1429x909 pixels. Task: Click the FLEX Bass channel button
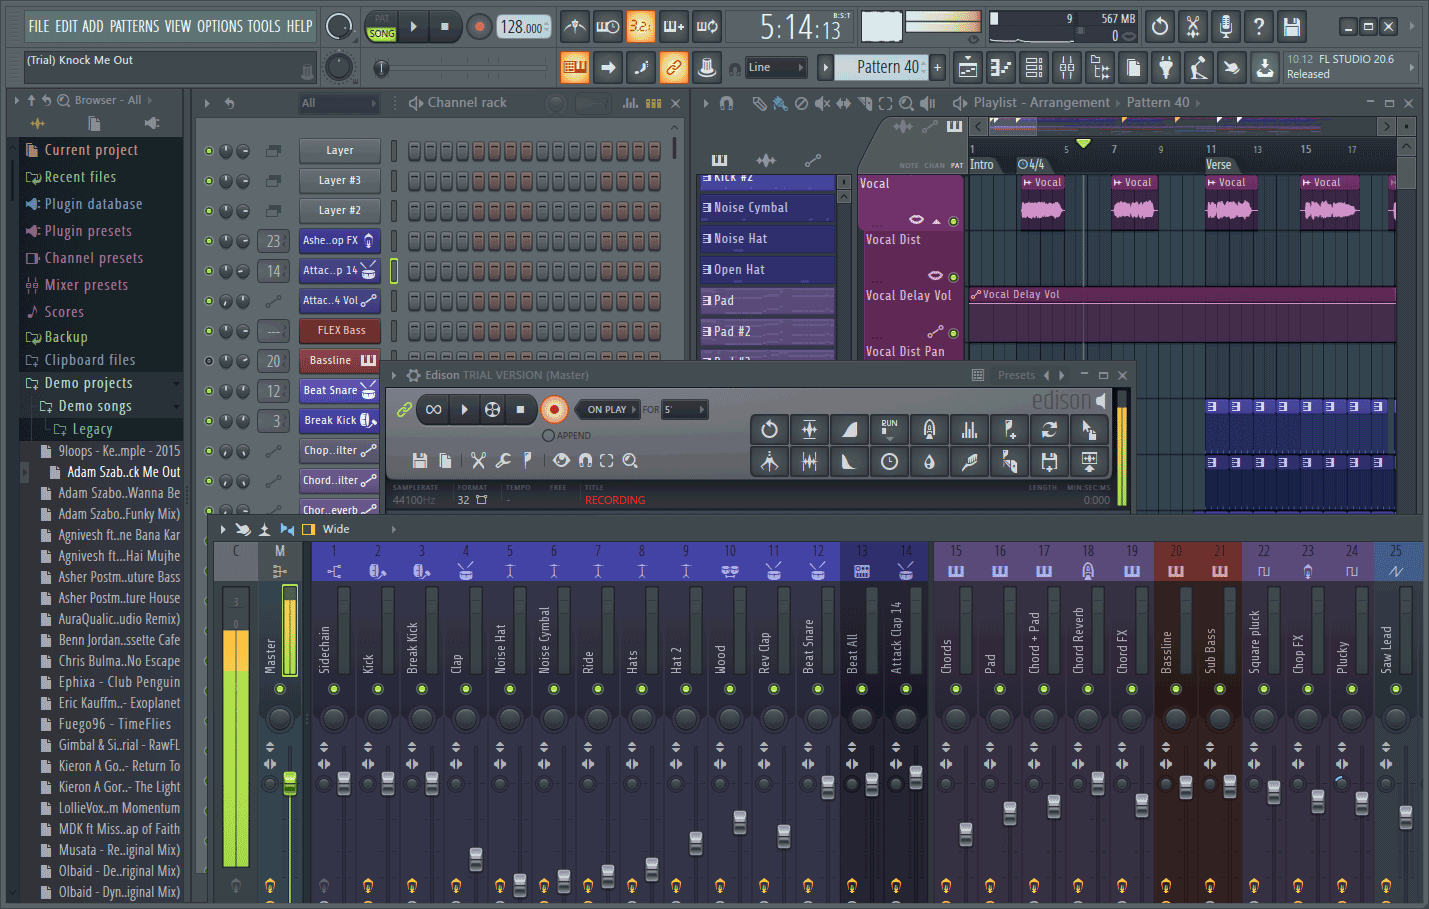pyautogui.click(x=339, y=331)
